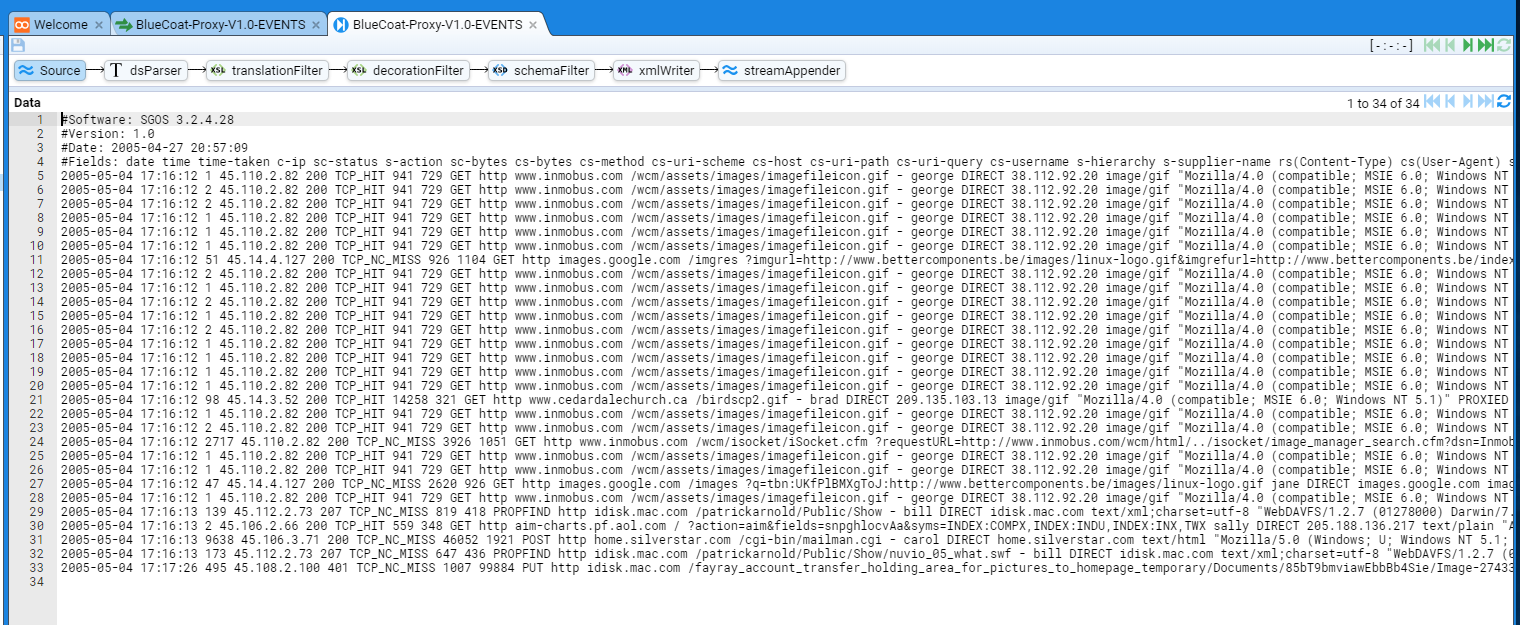Screen dimensions: 1520x625
Task: Select the translationFilter pipeline element
Action: pyautogui.click(x=266, y=71)
